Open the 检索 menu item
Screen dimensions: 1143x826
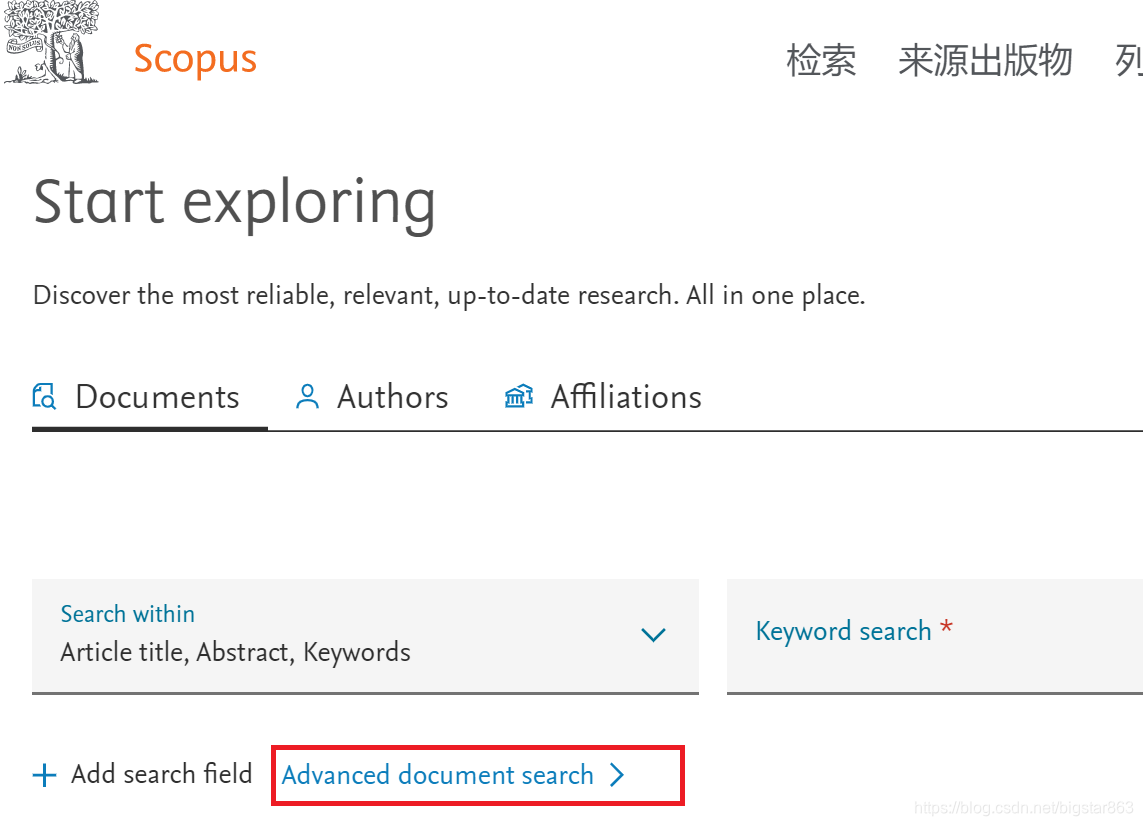[x=822, y=61]
